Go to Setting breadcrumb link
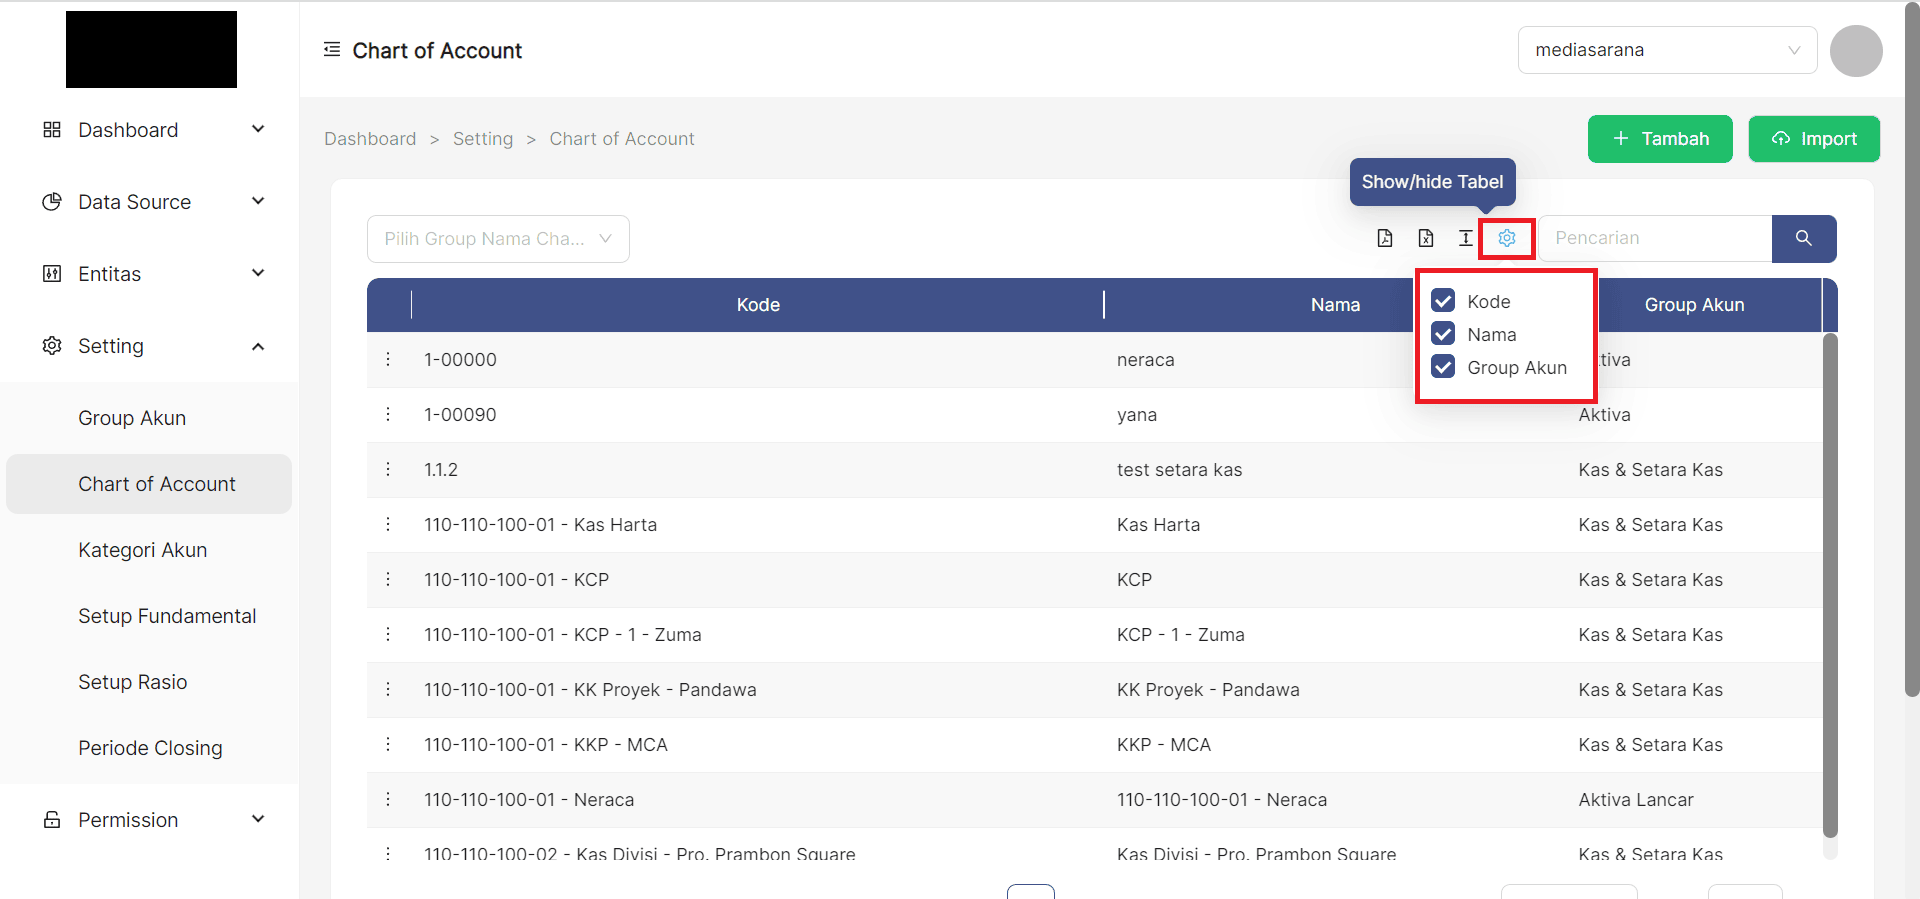The image size is (1920, 899). point(483,139)
